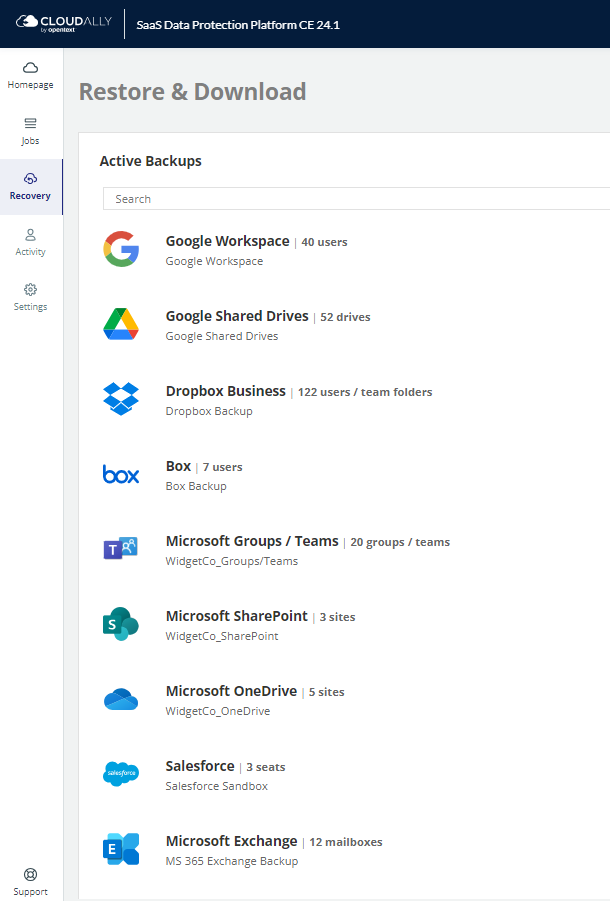Open the Settings menu label

(x=30, y=306)
